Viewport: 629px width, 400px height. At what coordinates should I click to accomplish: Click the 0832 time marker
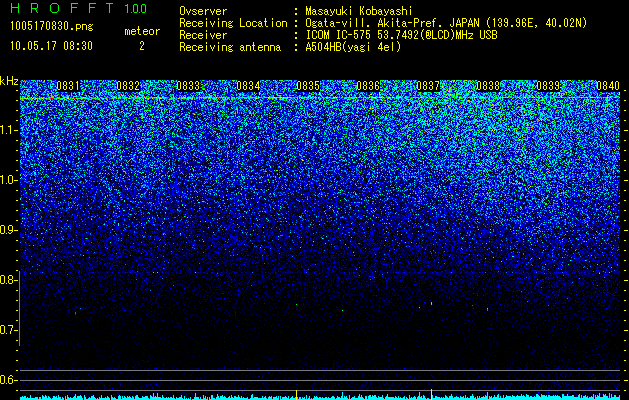[128, 86]
